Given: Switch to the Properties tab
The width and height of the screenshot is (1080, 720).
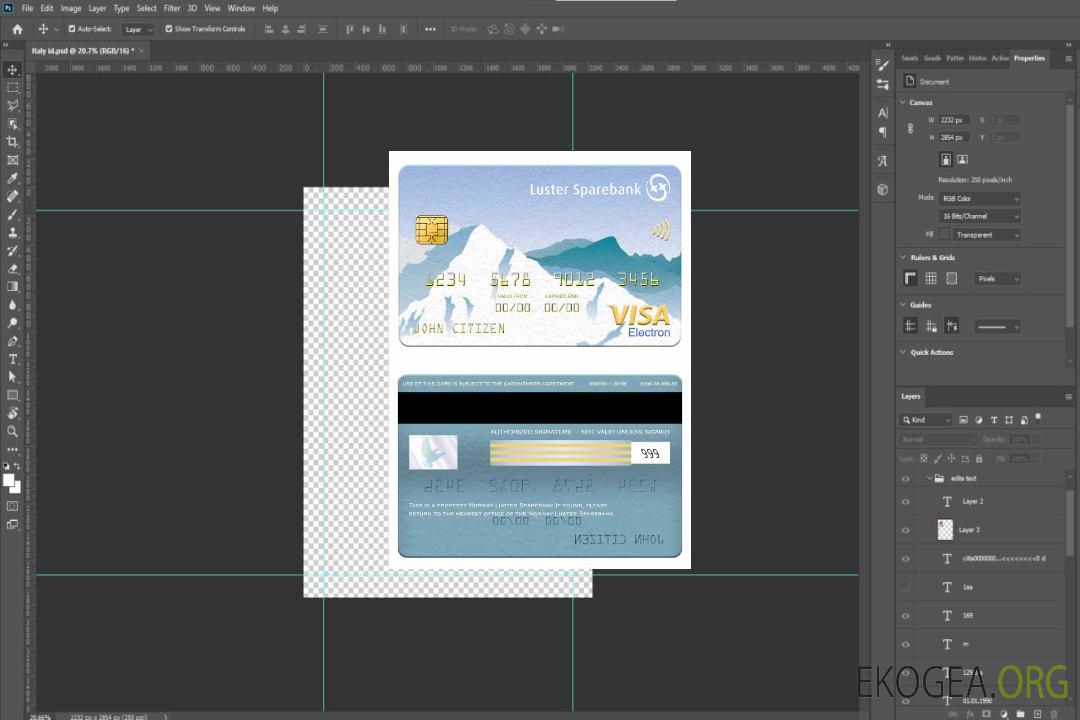Looking at the screenshot, I should (1029, 58).
